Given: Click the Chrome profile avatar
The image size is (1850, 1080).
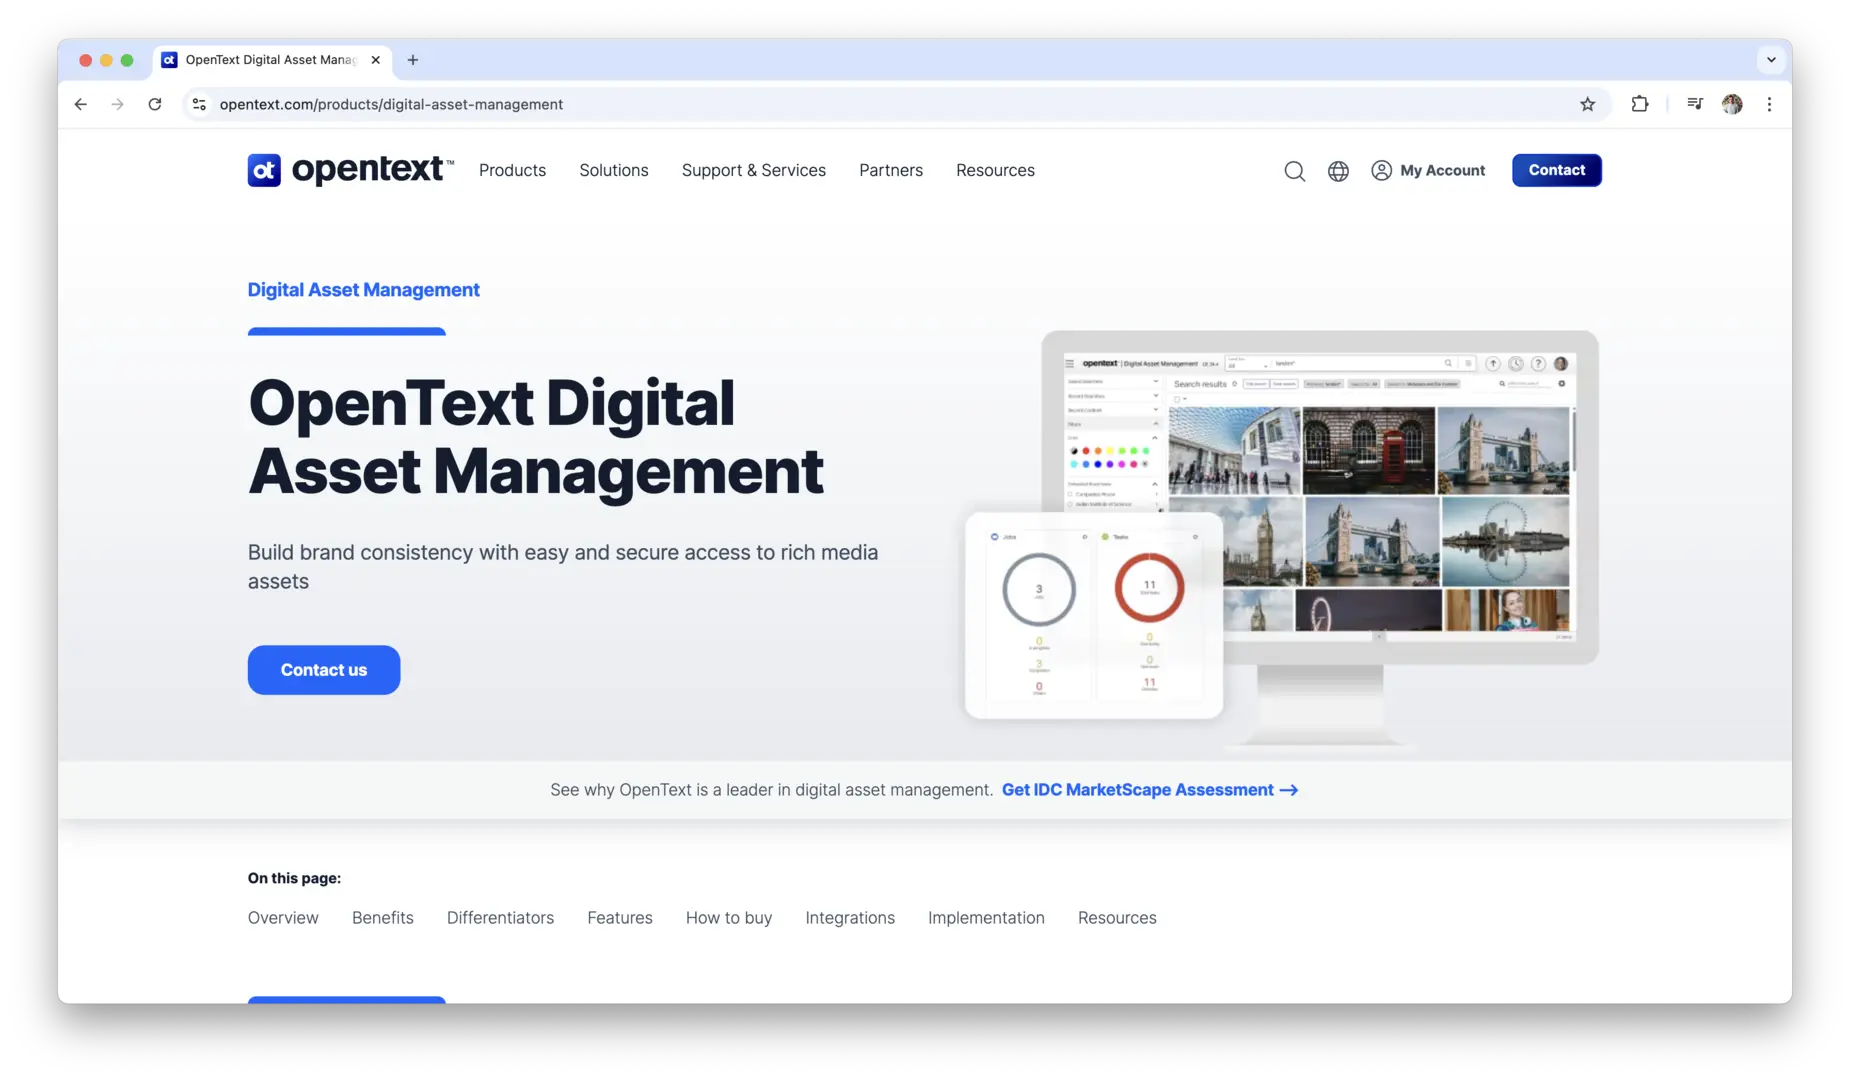Looking at the screenshot, I should tap(1732, 104).
